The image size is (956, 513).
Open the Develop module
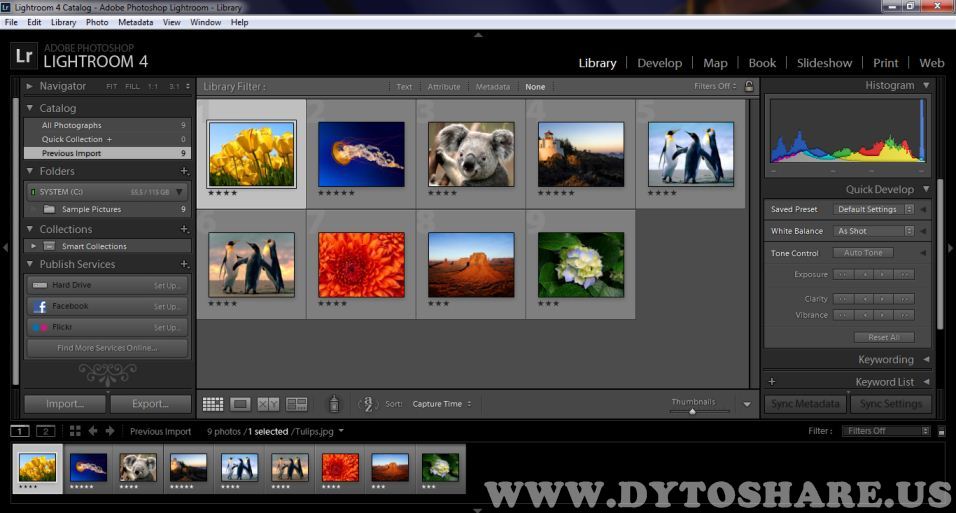coord(660,63)
